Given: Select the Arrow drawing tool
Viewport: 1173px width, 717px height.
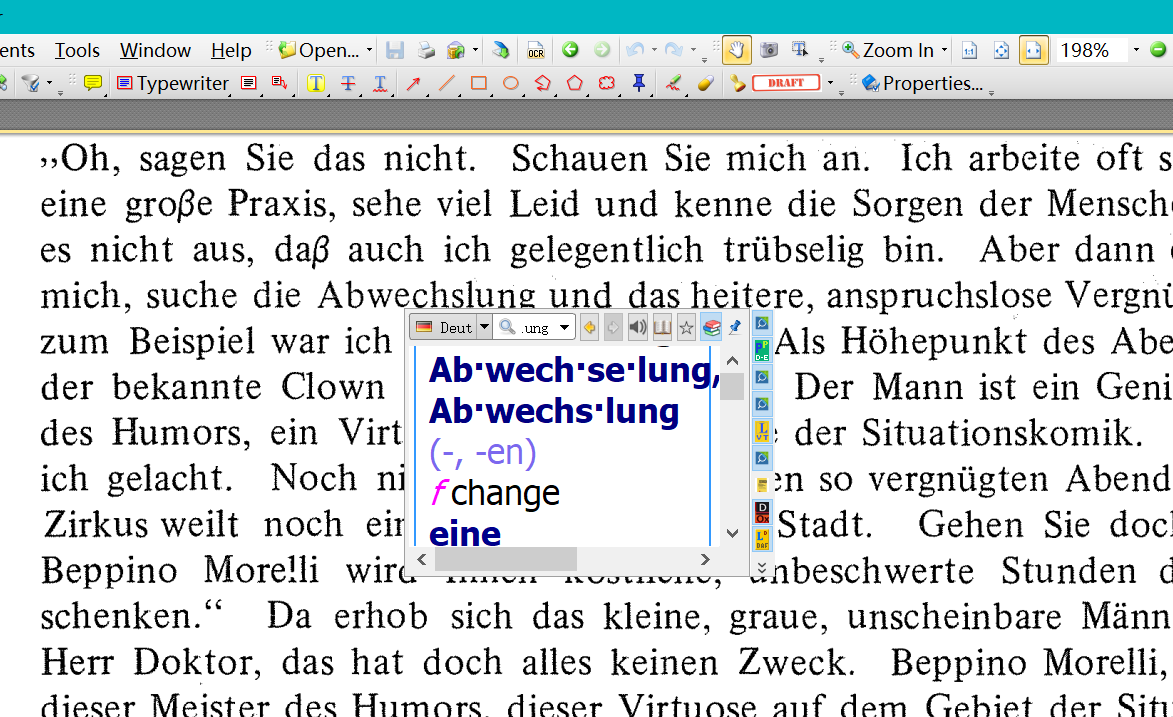Looking at the screenshot, I should pyautogui.click(x=413, y=83).
